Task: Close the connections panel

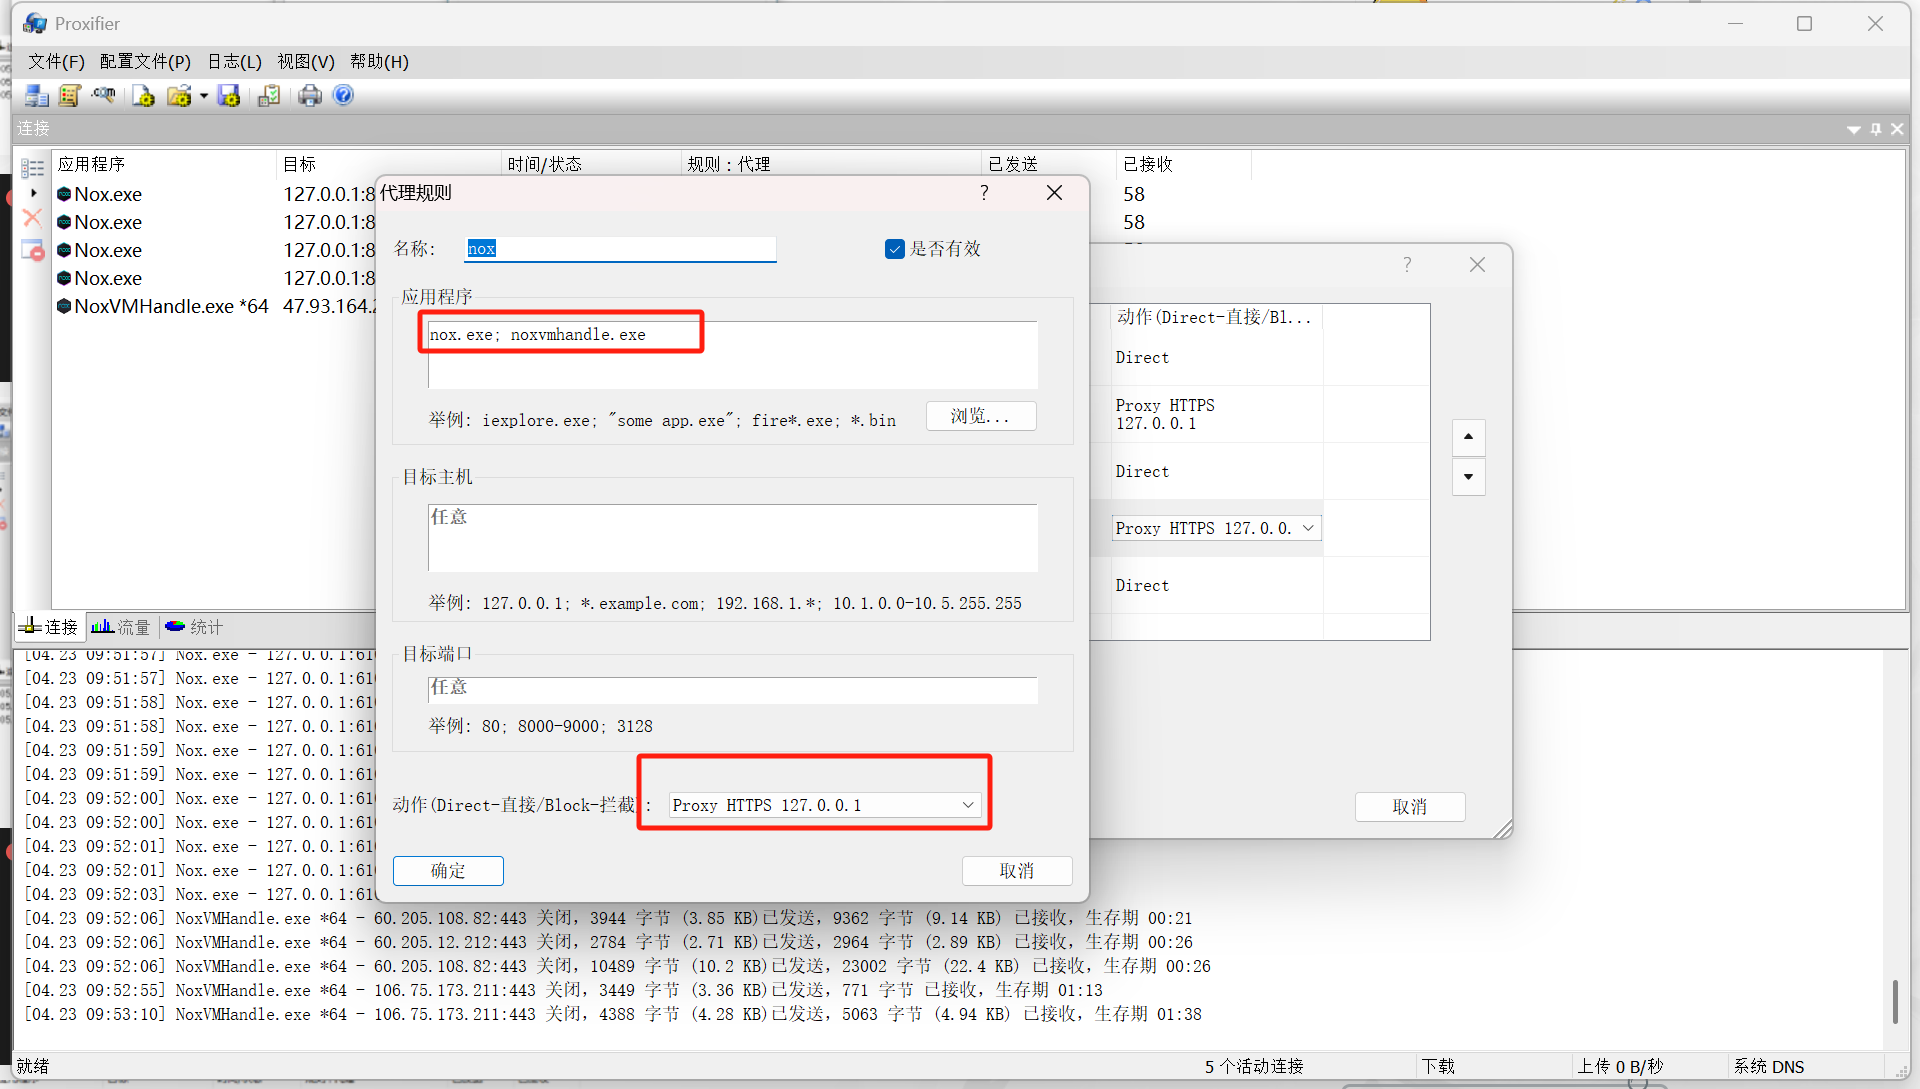Action: click(1897, 128)
